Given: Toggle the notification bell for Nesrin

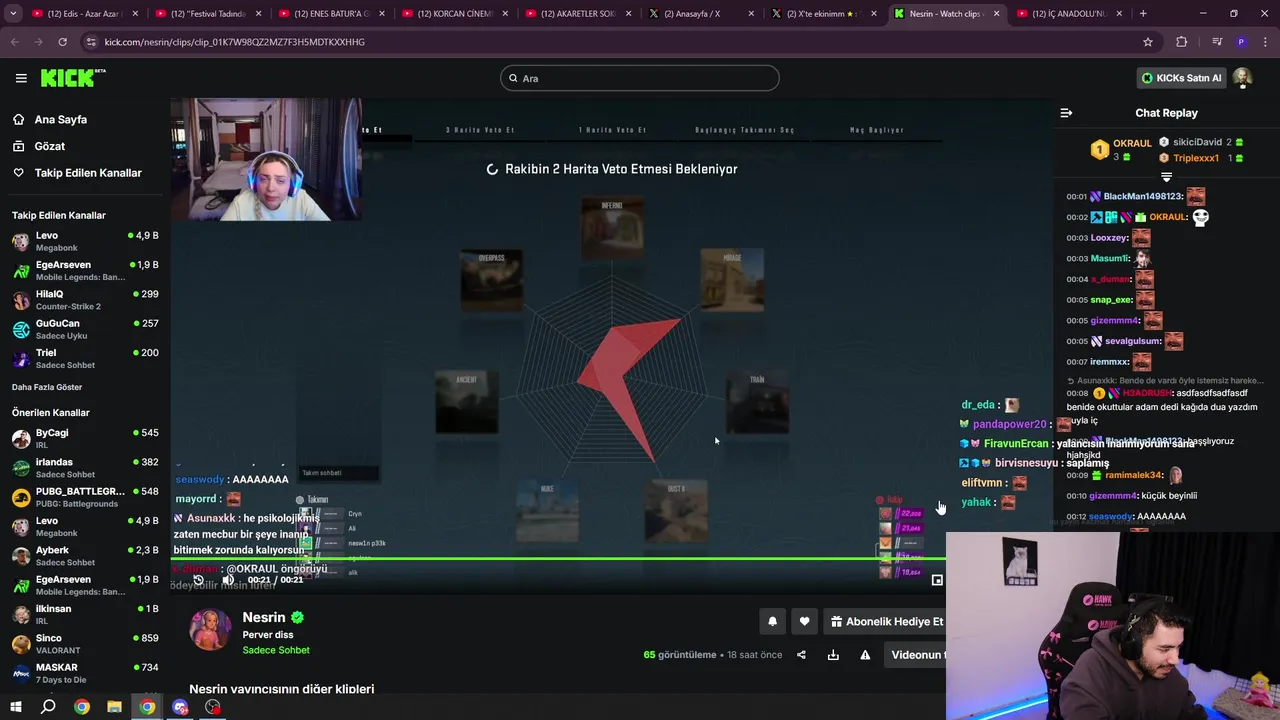Looking at the screenshot, I should point(772,622).
